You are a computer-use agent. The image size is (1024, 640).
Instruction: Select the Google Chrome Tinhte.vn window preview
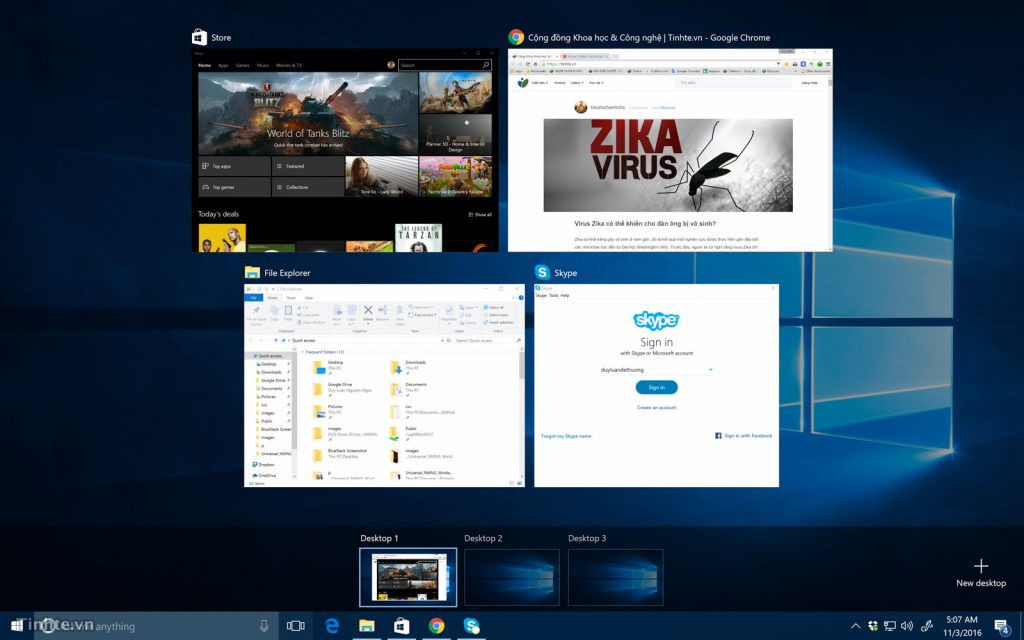(x=670, y=150)
